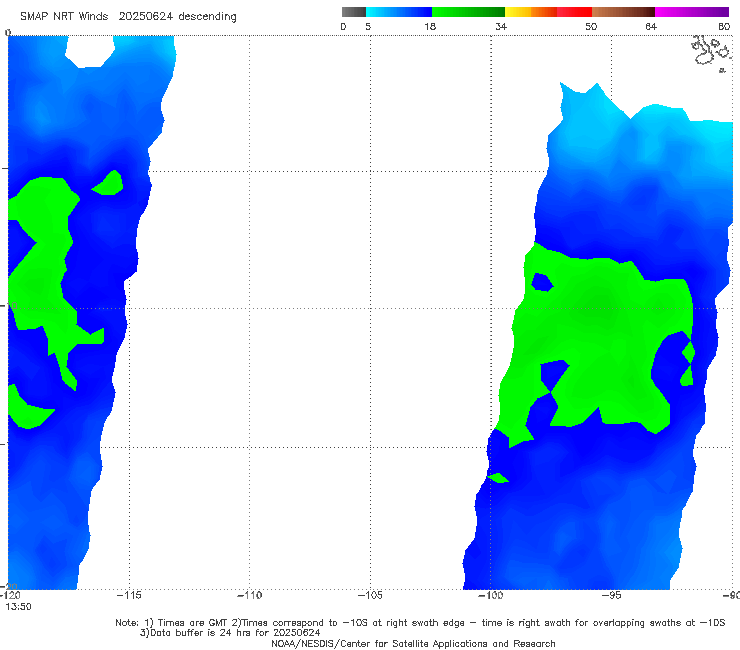
Task: Click the red segment near 50 on color bar
Action: pos(574,12)
